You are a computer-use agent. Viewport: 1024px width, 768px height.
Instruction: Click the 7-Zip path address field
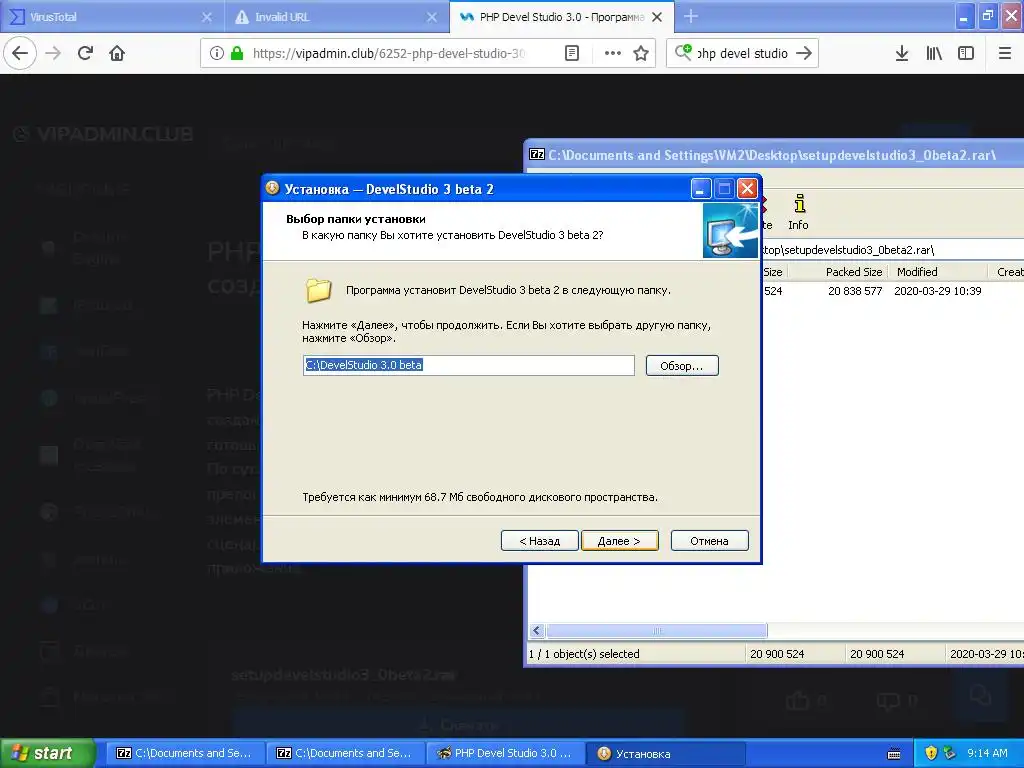(x=892, y=249)
